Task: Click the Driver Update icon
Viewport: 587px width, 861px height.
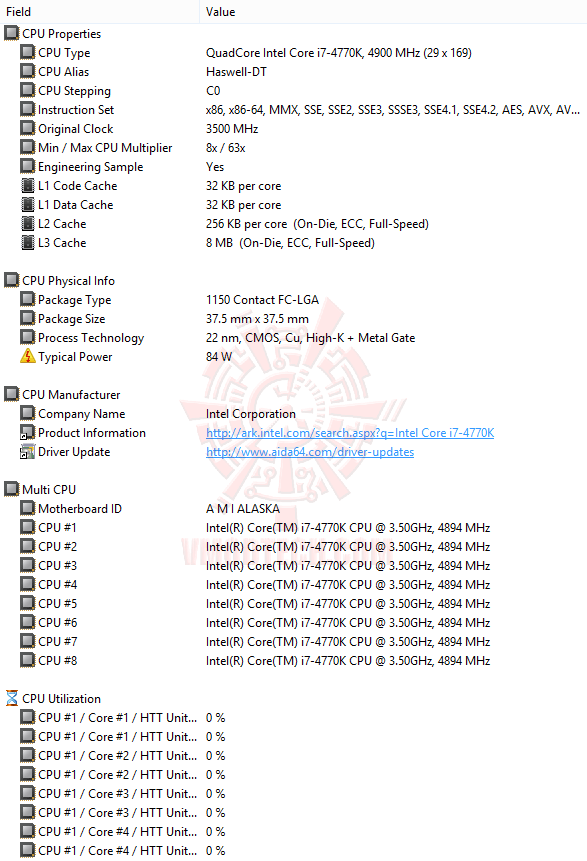Action: coord(27,451)
